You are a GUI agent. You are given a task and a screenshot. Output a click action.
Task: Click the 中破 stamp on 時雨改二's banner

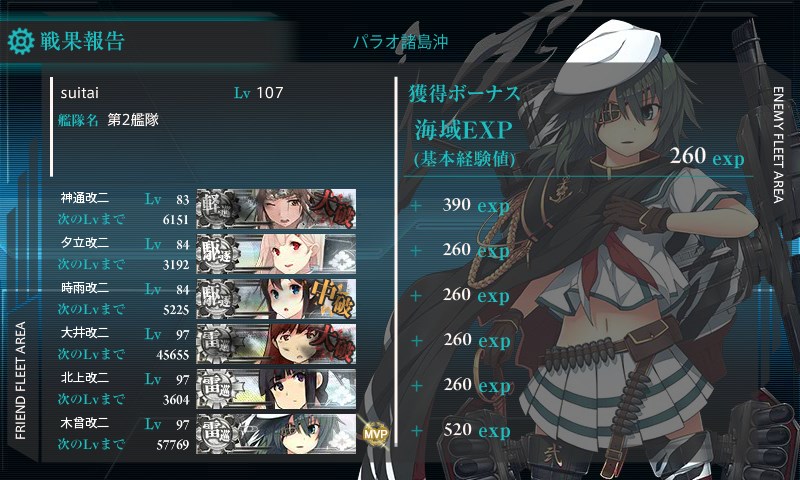click(x=333, y=298)
